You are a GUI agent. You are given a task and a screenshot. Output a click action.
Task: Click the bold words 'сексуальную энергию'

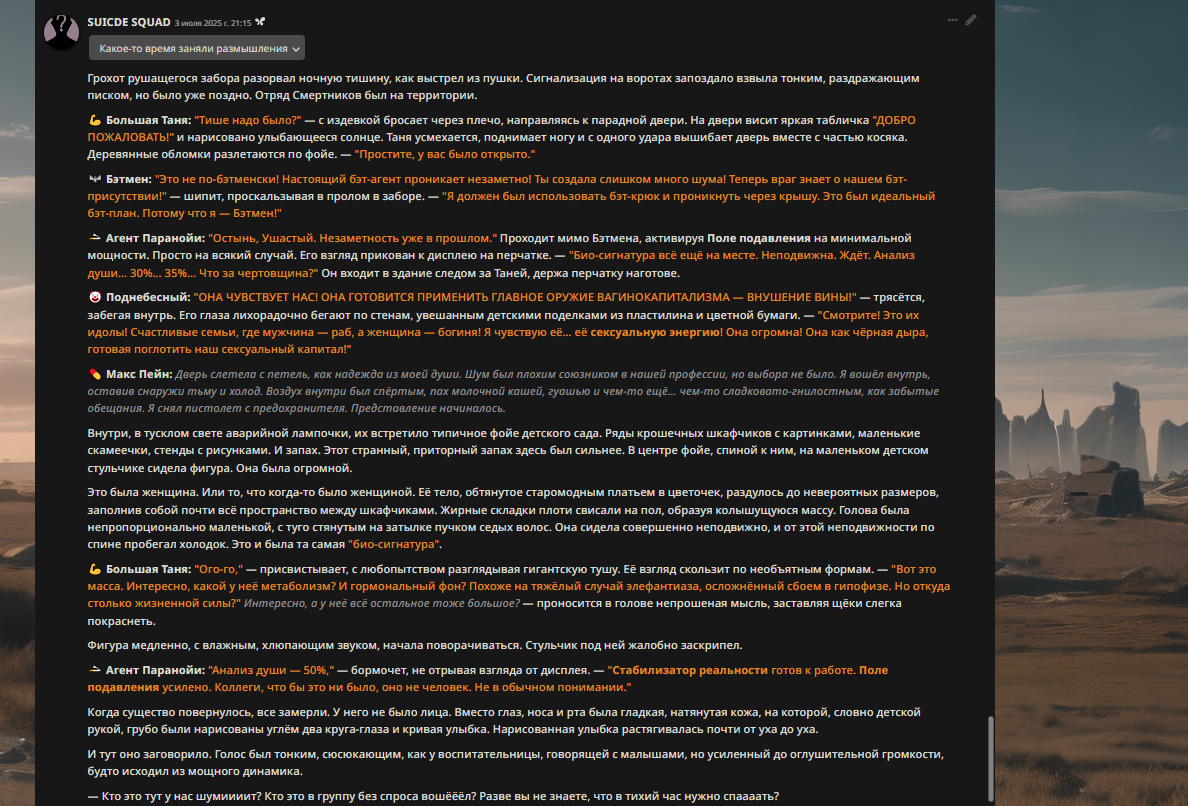[x=655, y=333]
